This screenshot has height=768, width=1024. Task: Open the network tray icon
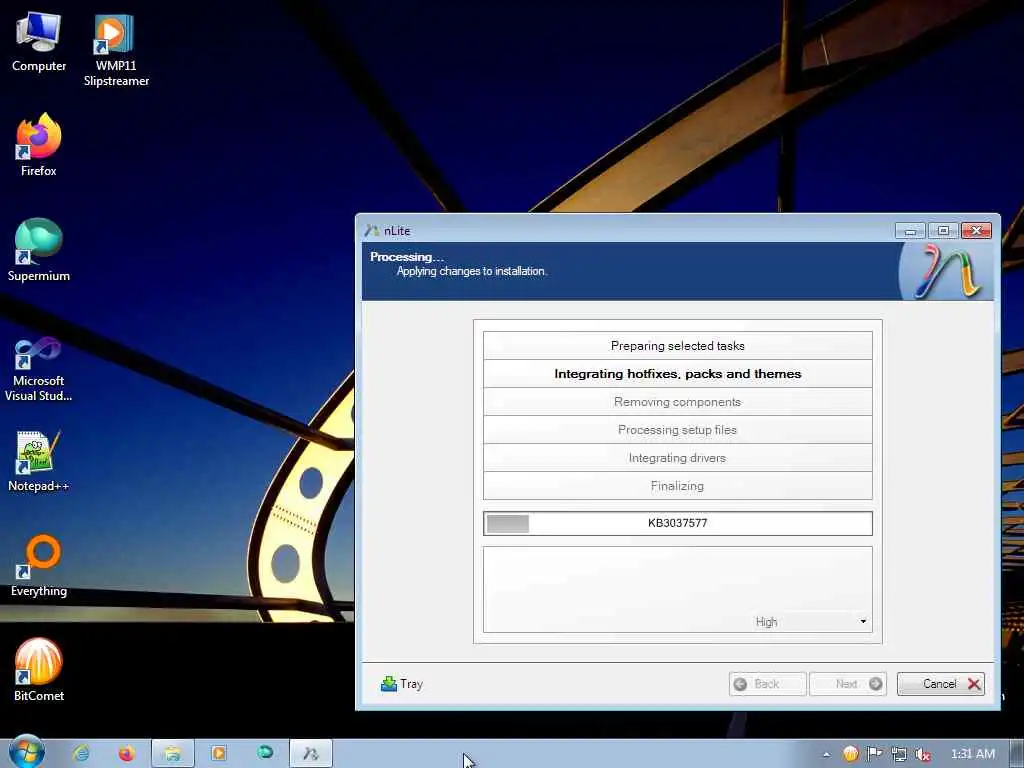(899, 754)
